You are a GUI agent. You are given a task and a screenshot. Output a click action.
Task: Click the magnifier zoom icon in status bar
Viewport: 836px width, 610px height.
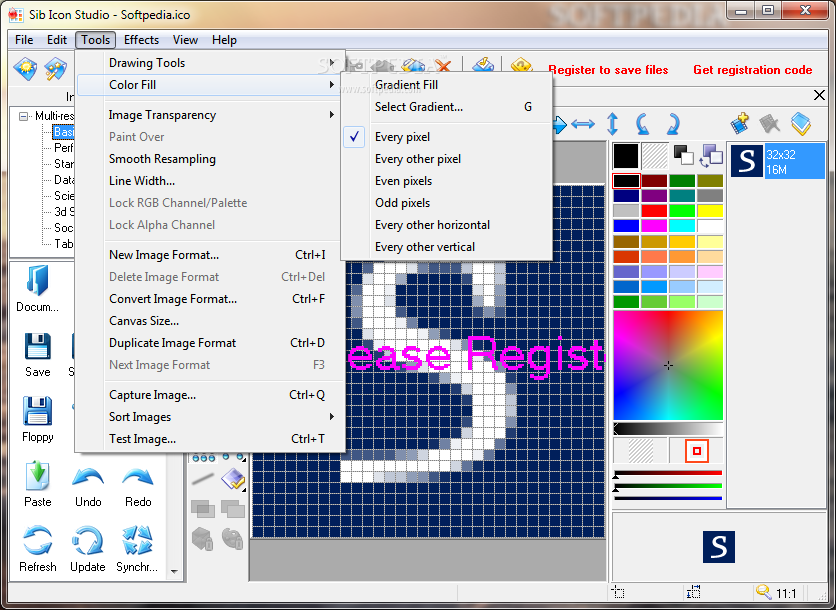[x=763, y=592]
